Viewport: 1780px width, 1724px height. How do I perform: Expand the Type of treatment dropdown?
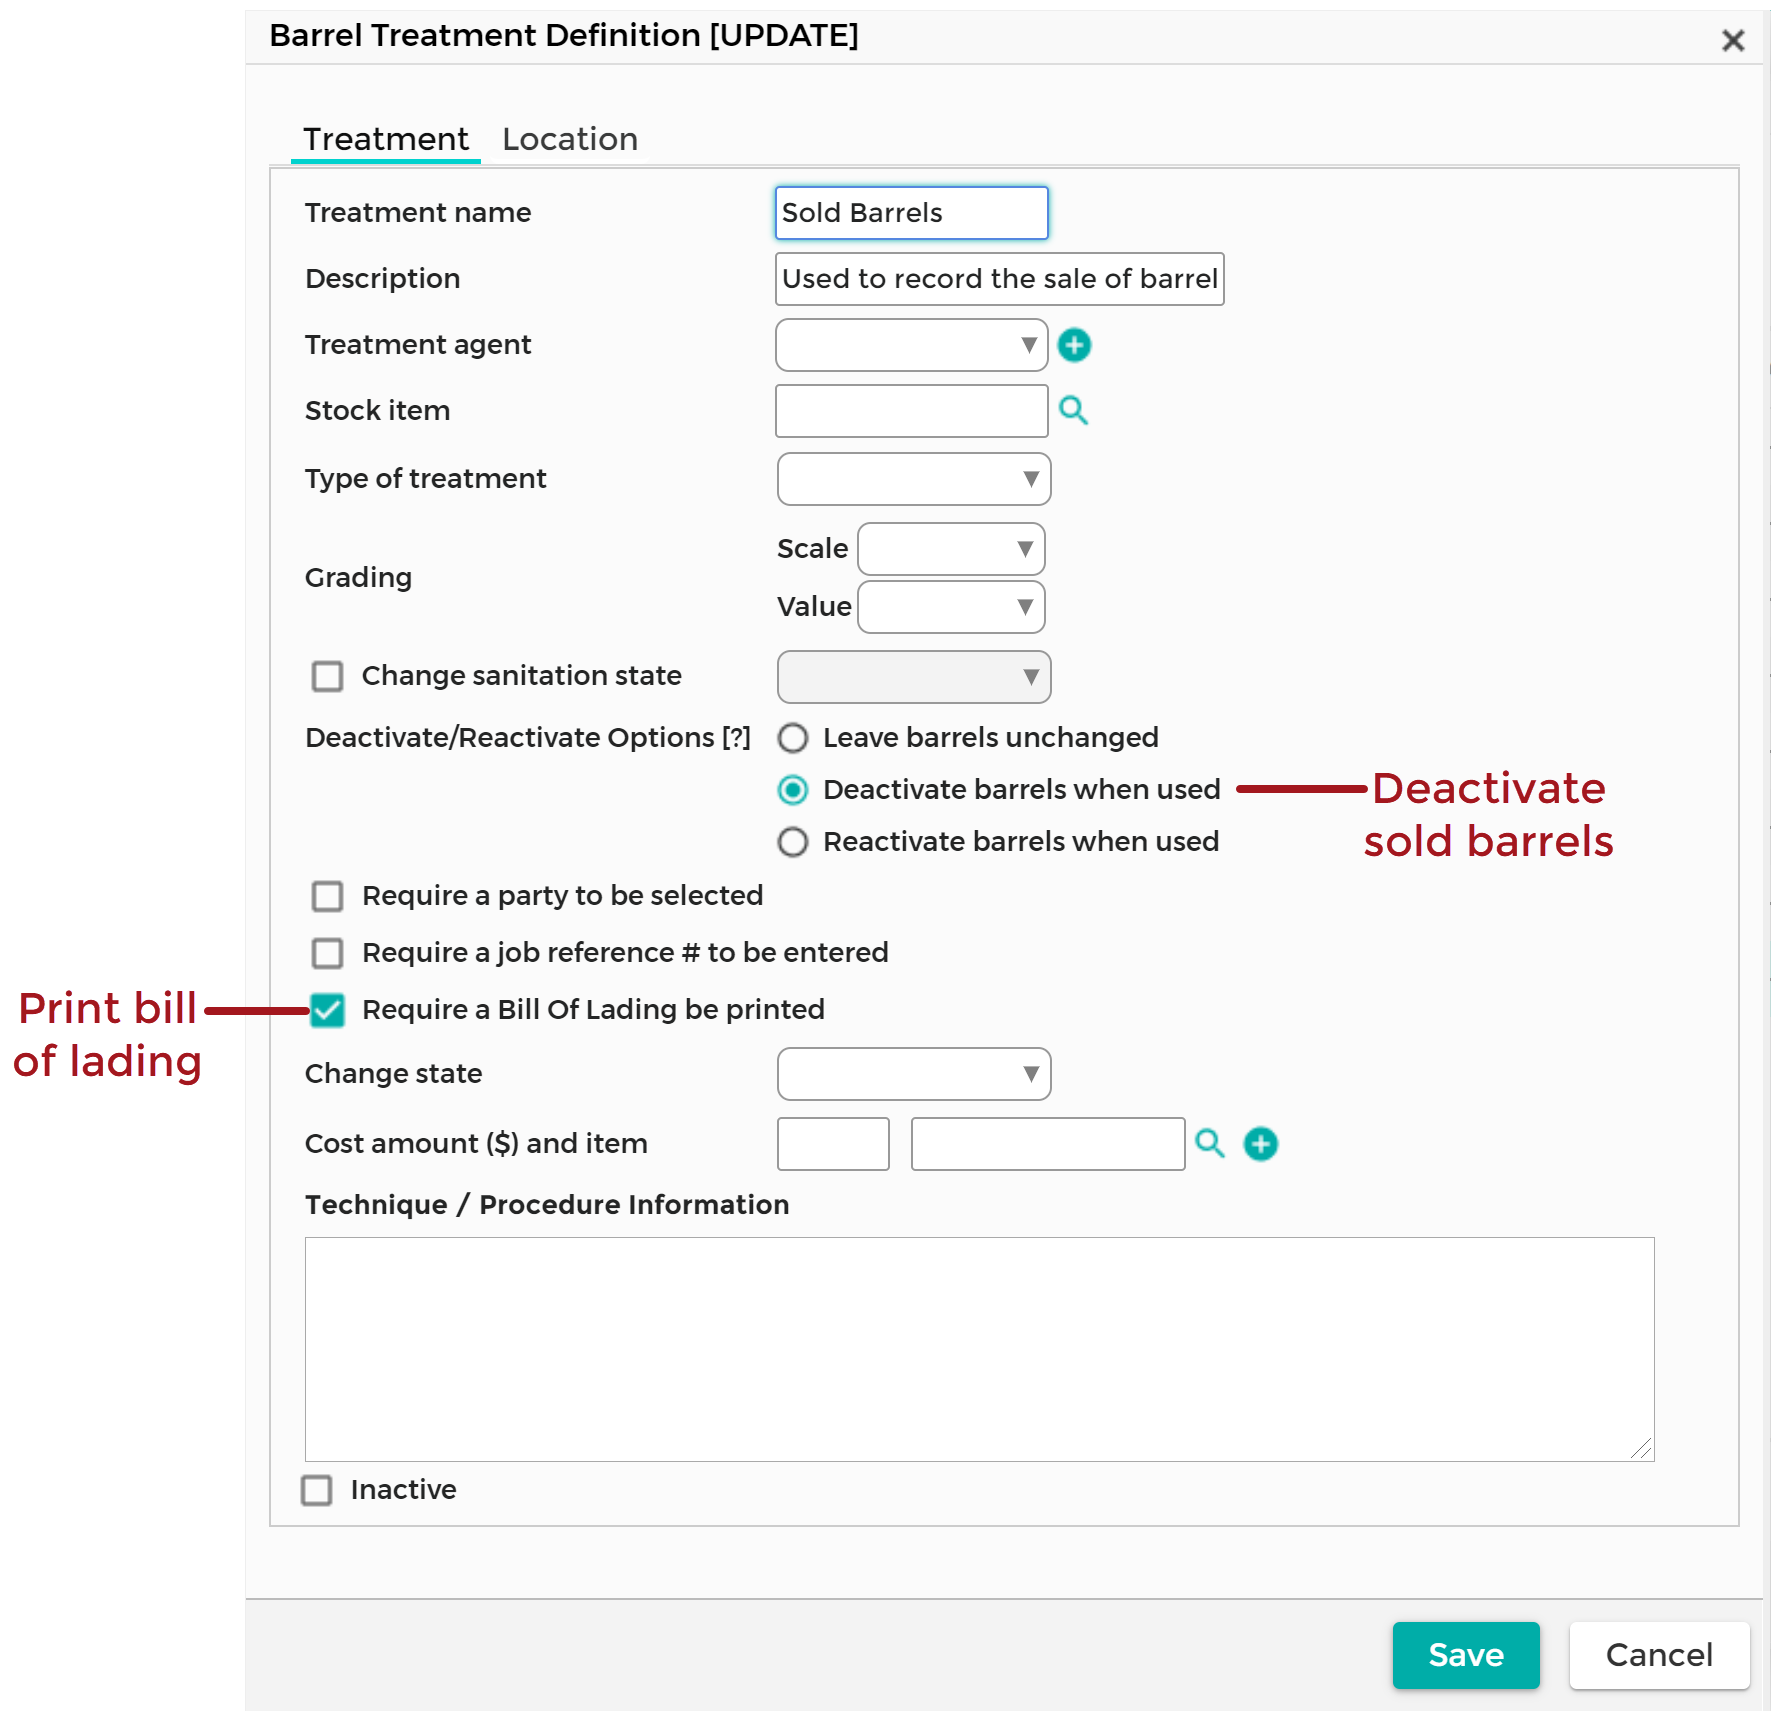click(913, 479)
